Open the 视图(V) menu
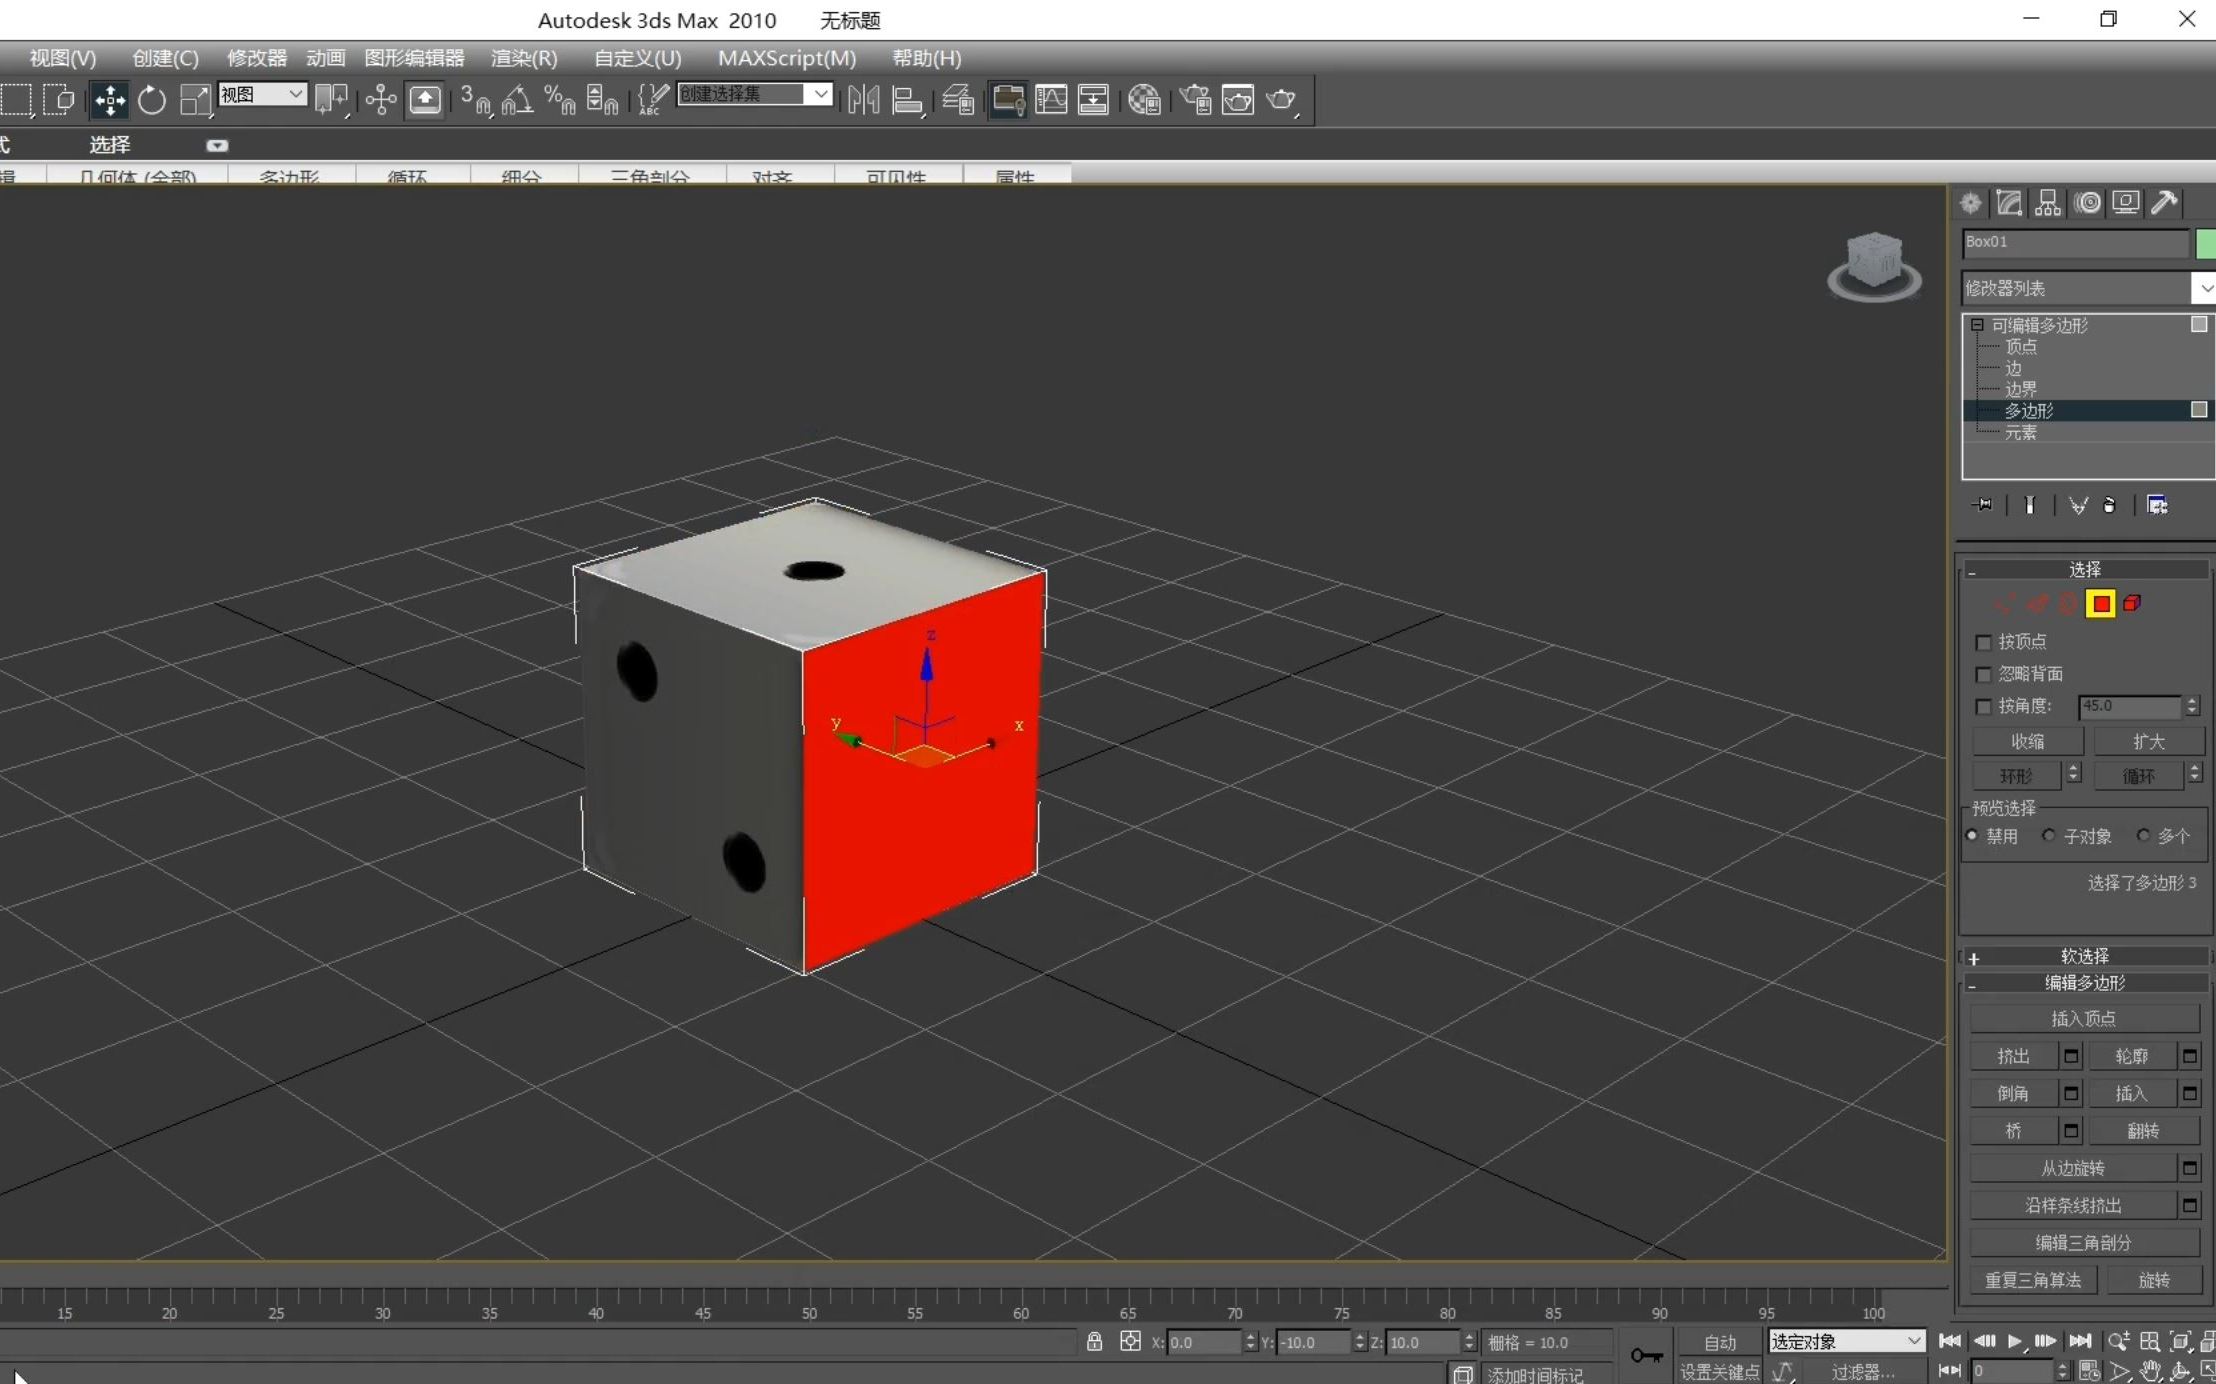This screenshot has width=2216, height=1384. (x=62, y=58)
